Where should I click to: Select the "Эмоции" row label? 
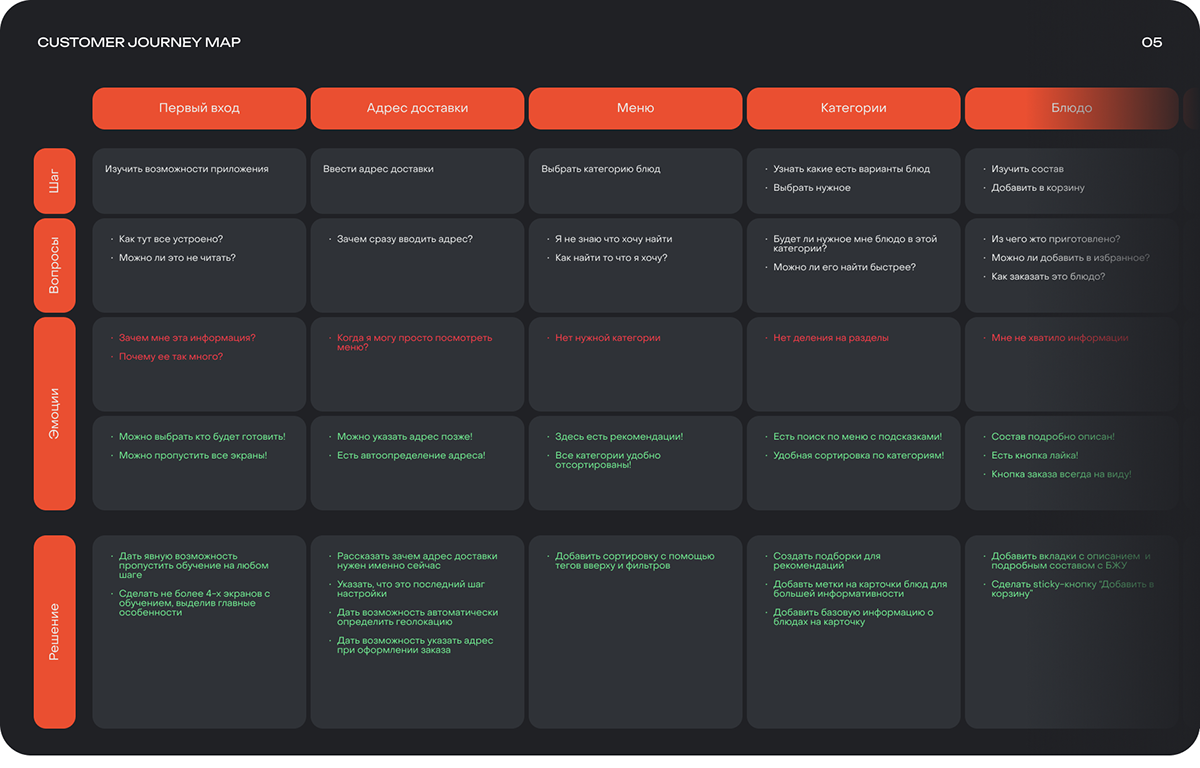pos(55,414)
